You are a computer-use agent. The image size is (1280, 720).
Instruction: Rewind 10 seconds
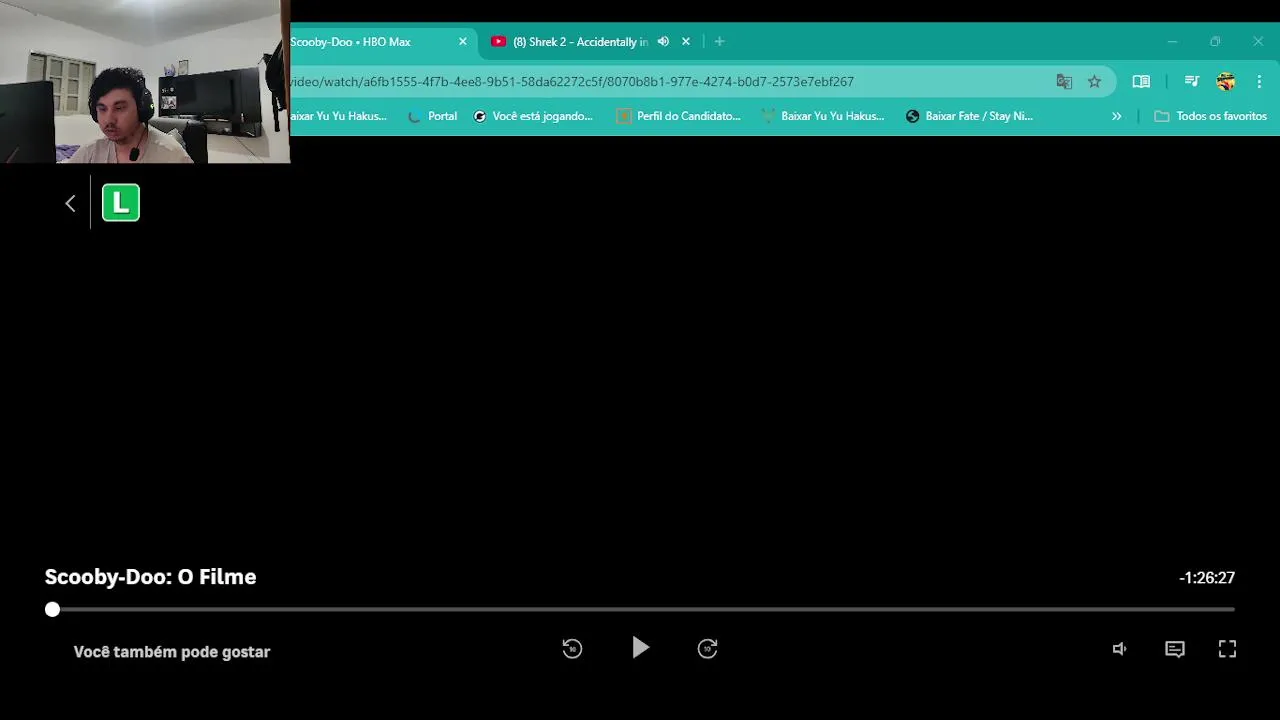572,648
